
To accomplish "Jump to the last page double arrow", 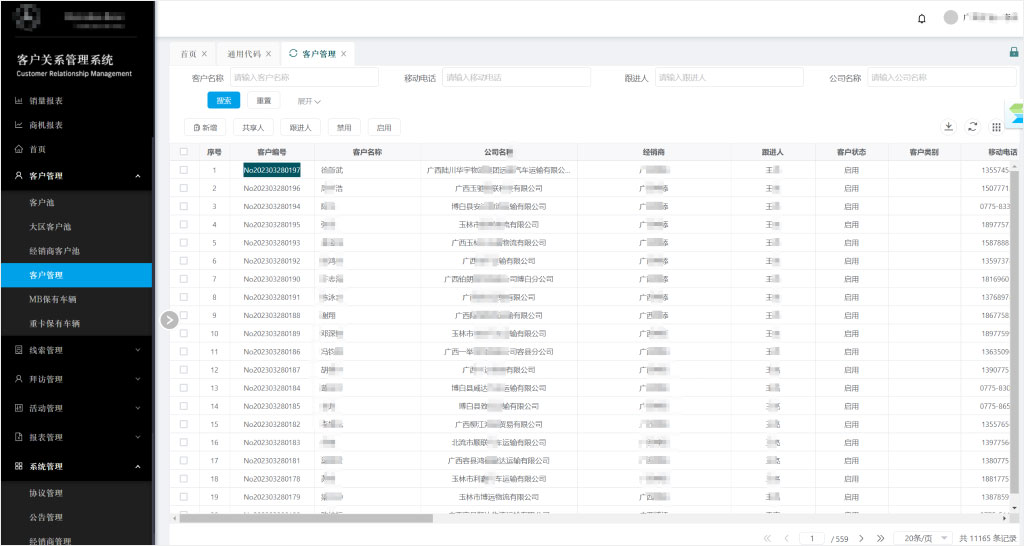I will (x=880, y=538).
